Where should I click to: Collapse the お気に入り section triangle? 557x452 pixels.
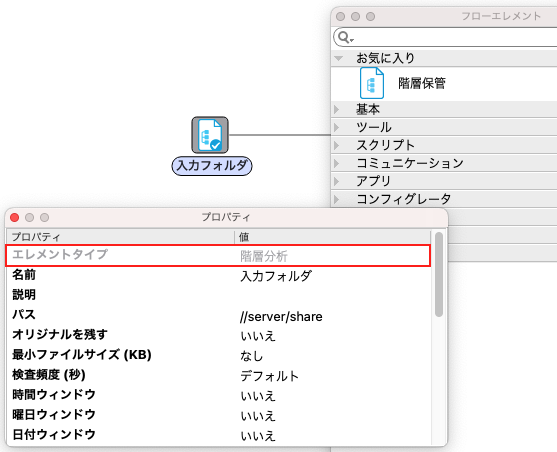[339, 58]
